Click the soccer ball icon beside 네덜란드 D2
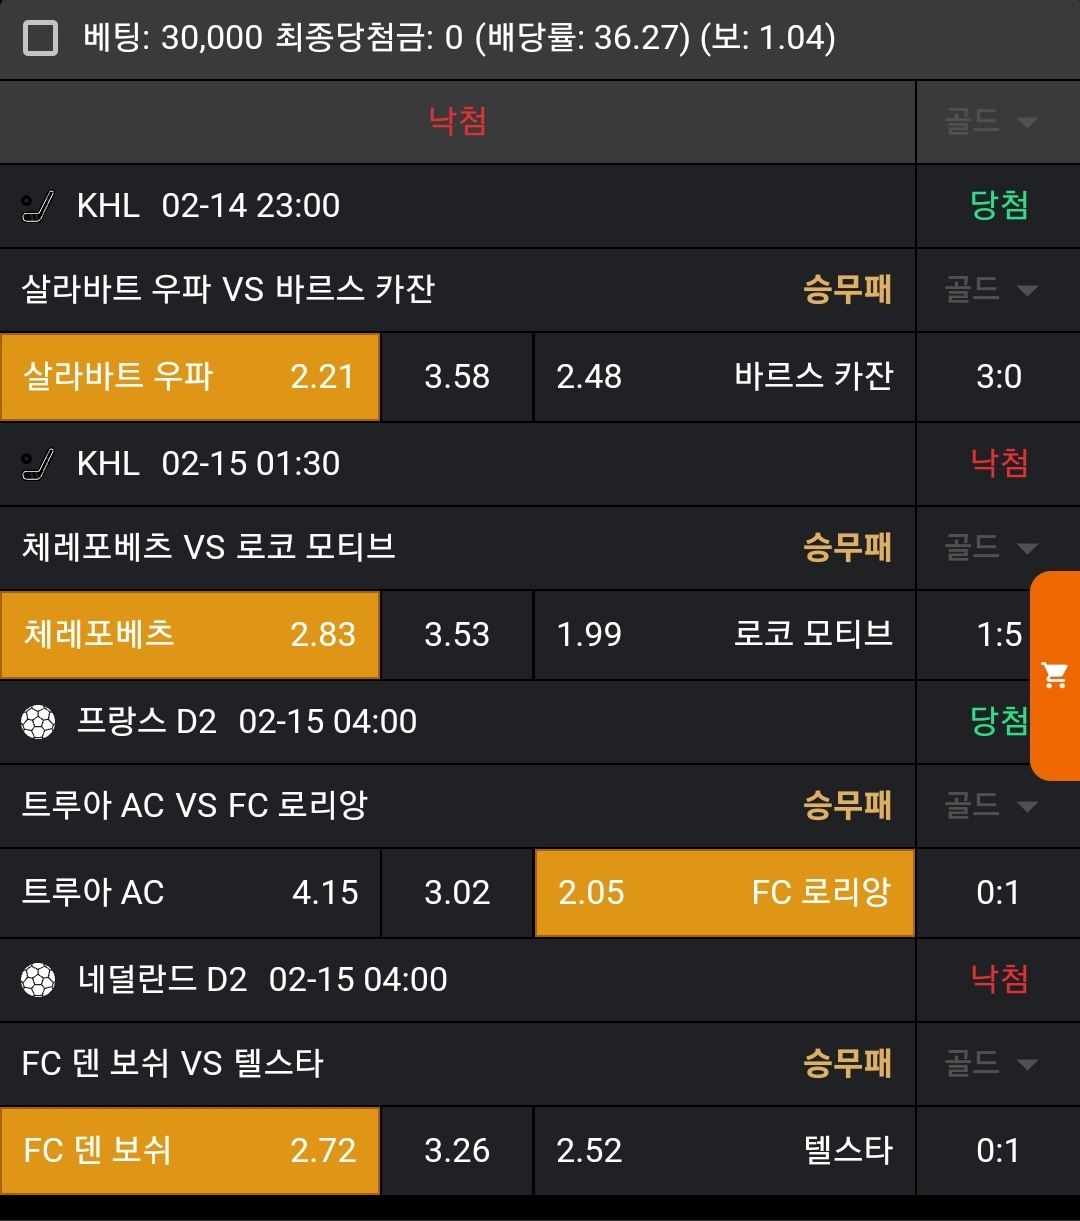Screen dimensions: 1080x1221 click(x=39, y=980)
